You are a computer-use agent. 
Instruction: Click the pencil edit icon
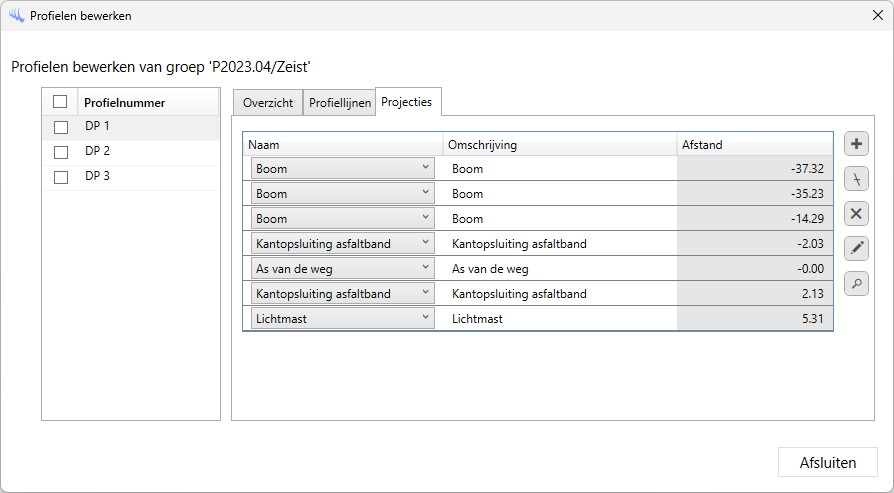tap(856, 248)
